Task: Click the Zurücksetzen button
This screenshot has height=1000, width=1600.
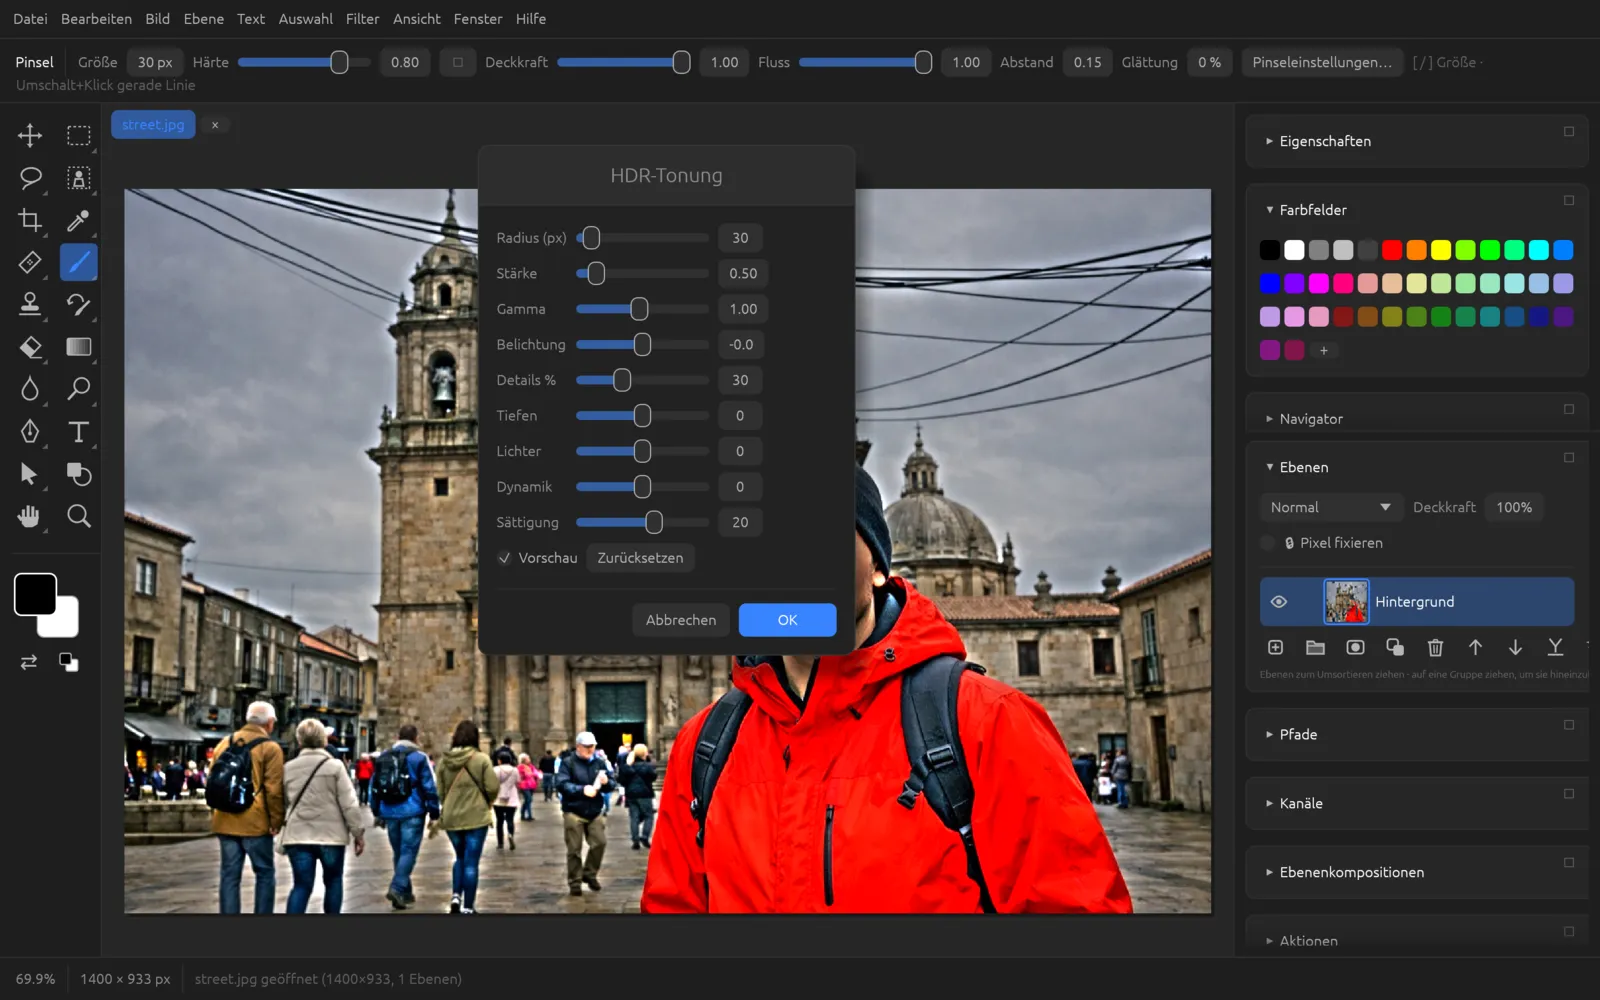Action: (640, 558)
